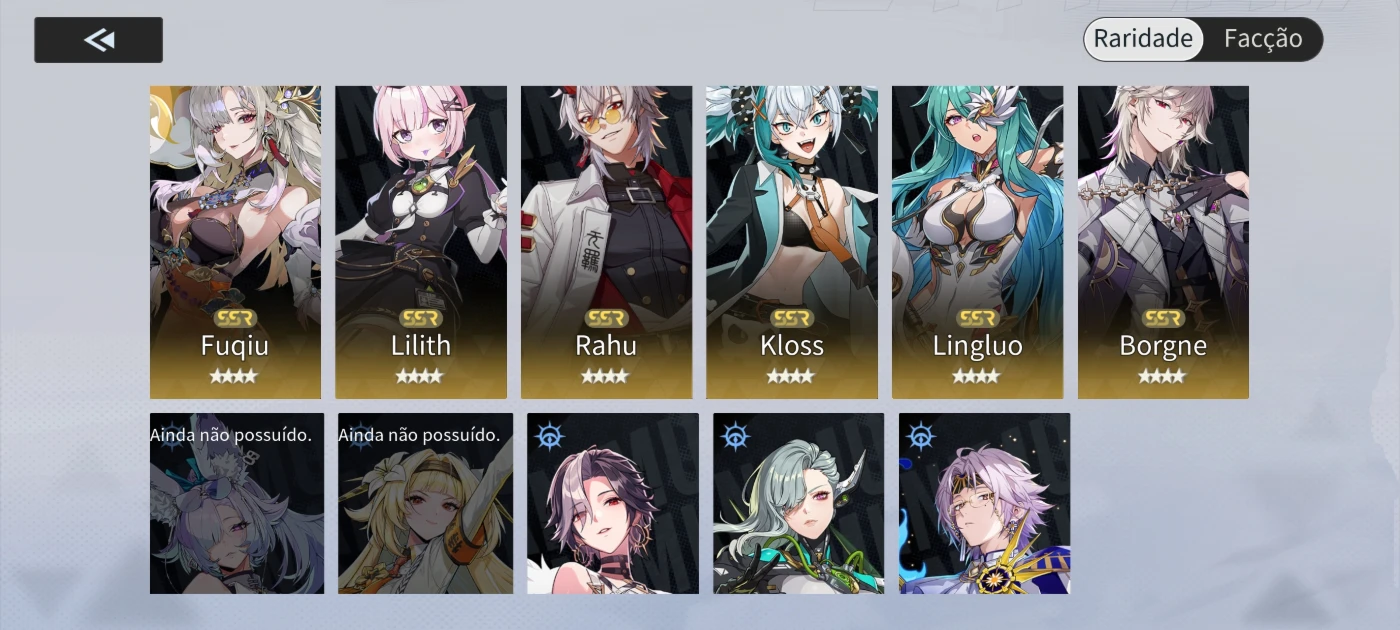Open Lingluo's character card
The height and width of the screenshot is (630, 1400).
(x=977, y=242)
